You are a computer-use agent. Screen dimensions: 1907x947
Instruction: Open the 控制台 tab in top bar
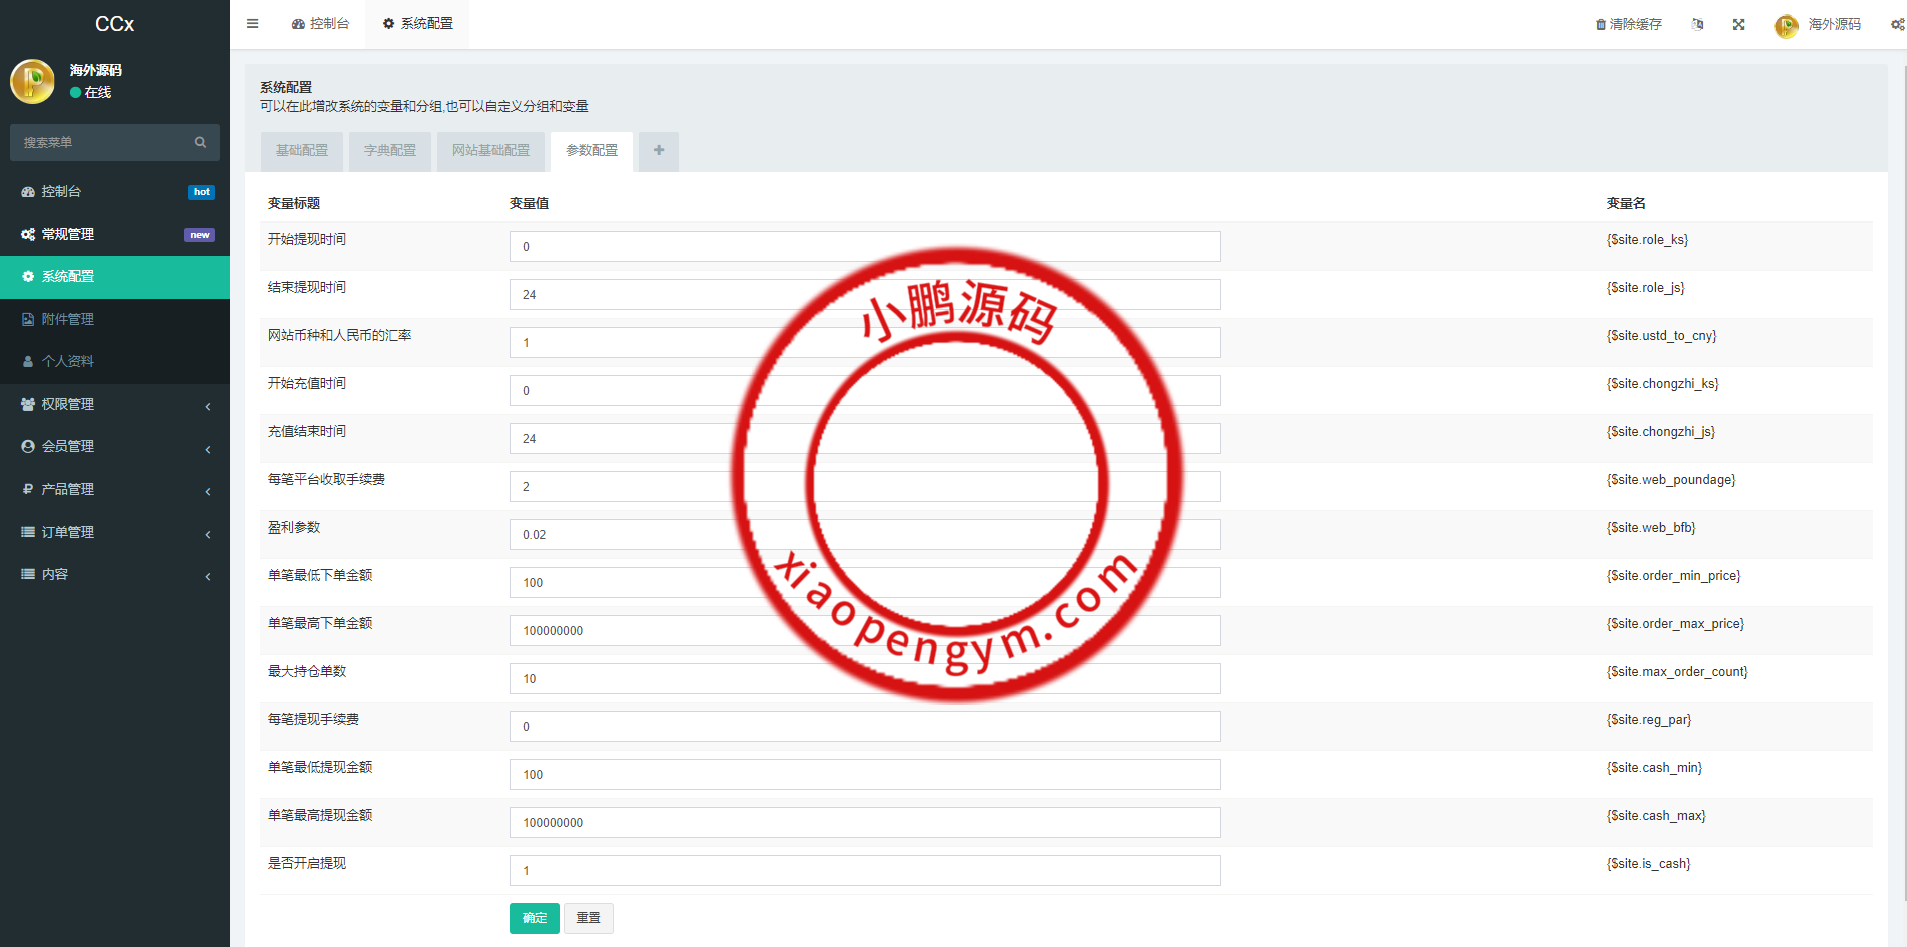tap(321, 24)
